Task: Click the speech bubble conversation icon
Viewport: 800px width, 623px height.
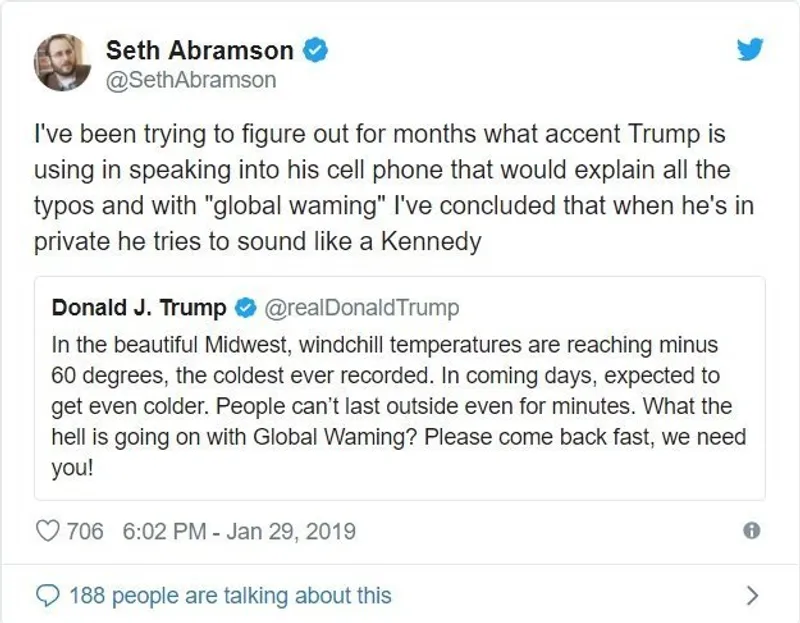Action: pyautogui.click(x=48, y=597)
